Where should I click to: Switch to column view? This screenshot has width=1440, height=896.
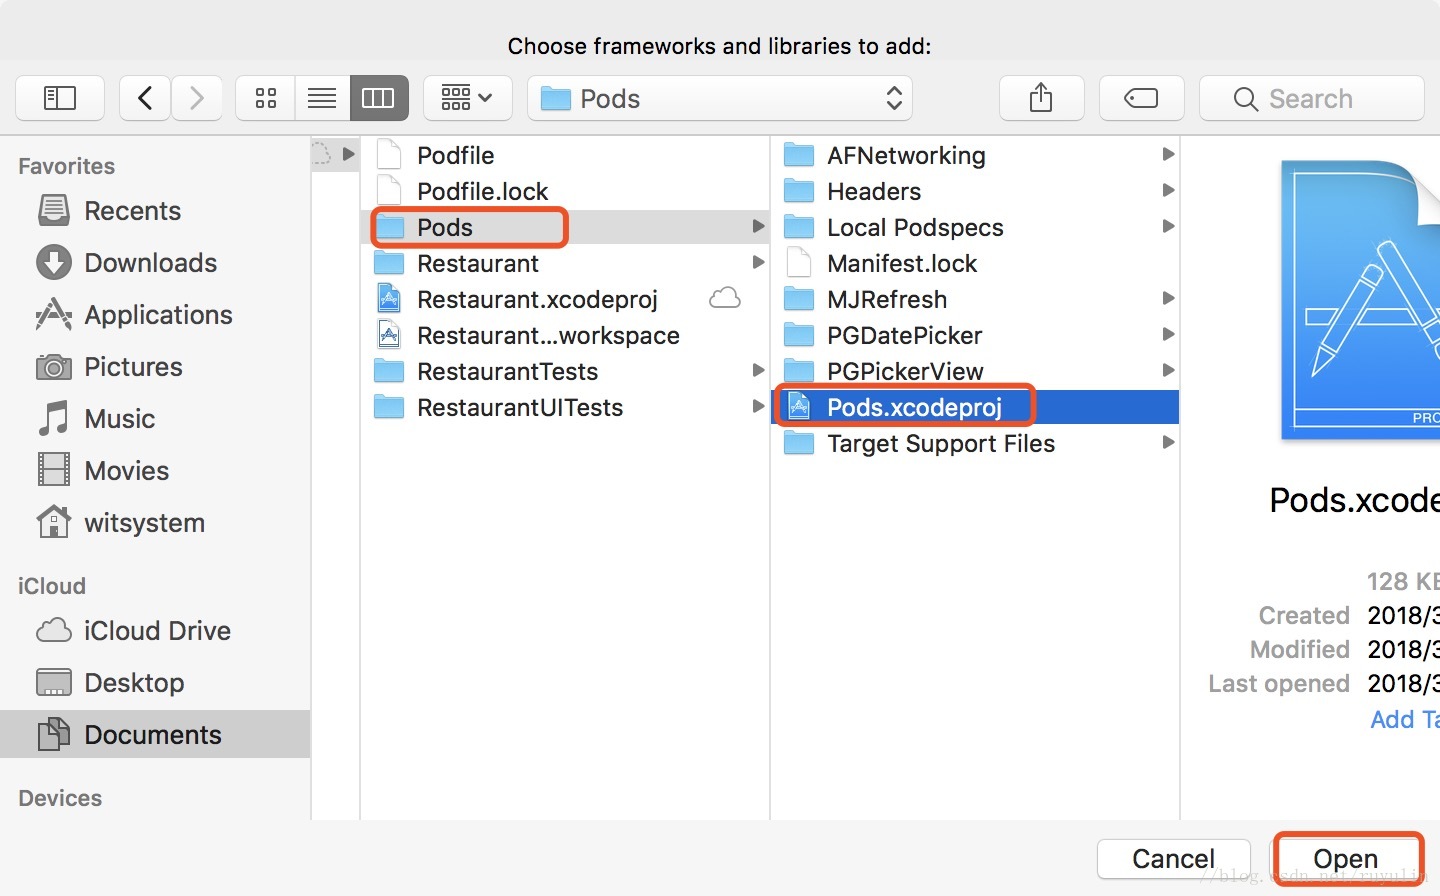[379, 98]
